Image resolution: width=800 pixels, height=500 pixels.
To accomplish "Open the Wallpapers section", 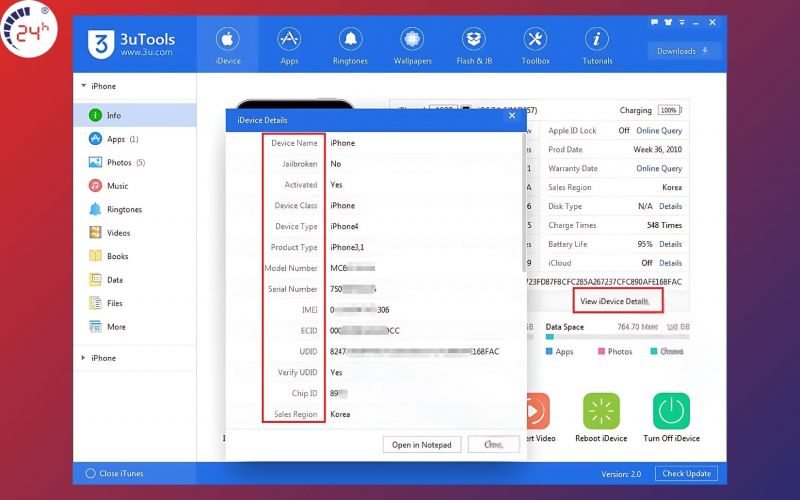I will (412, 45).
